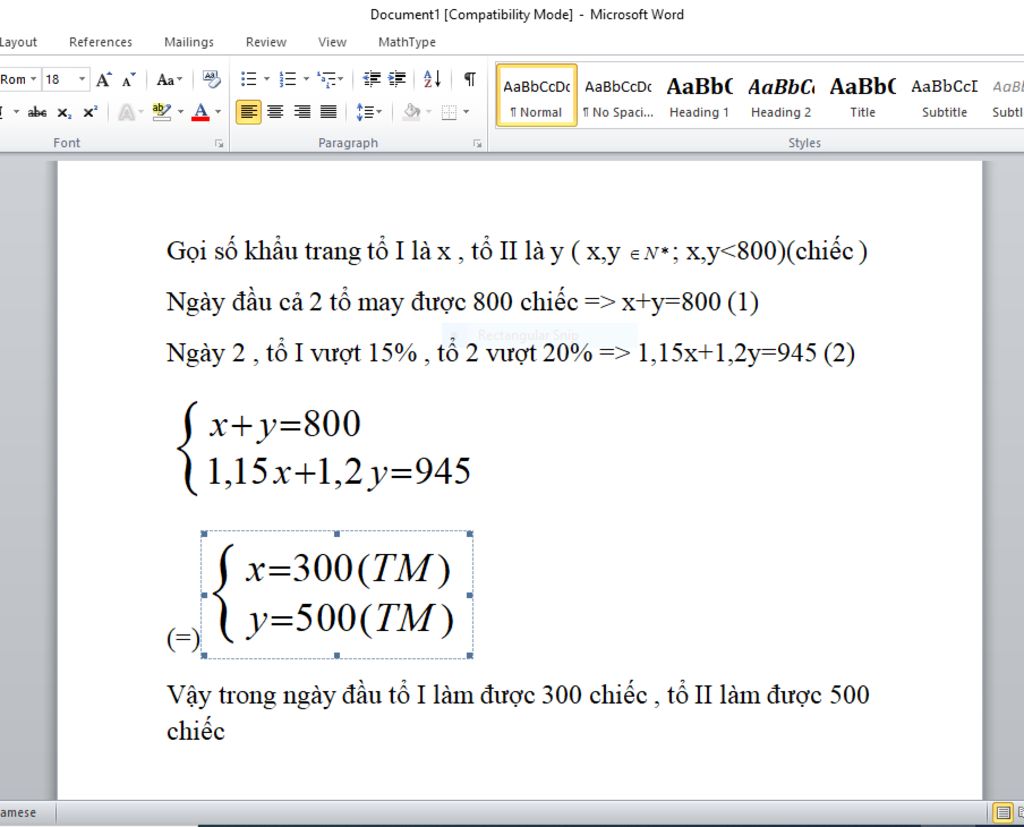Apply the Heading 2 style
Screen dimensions: 1024x827
coord(780,95)
